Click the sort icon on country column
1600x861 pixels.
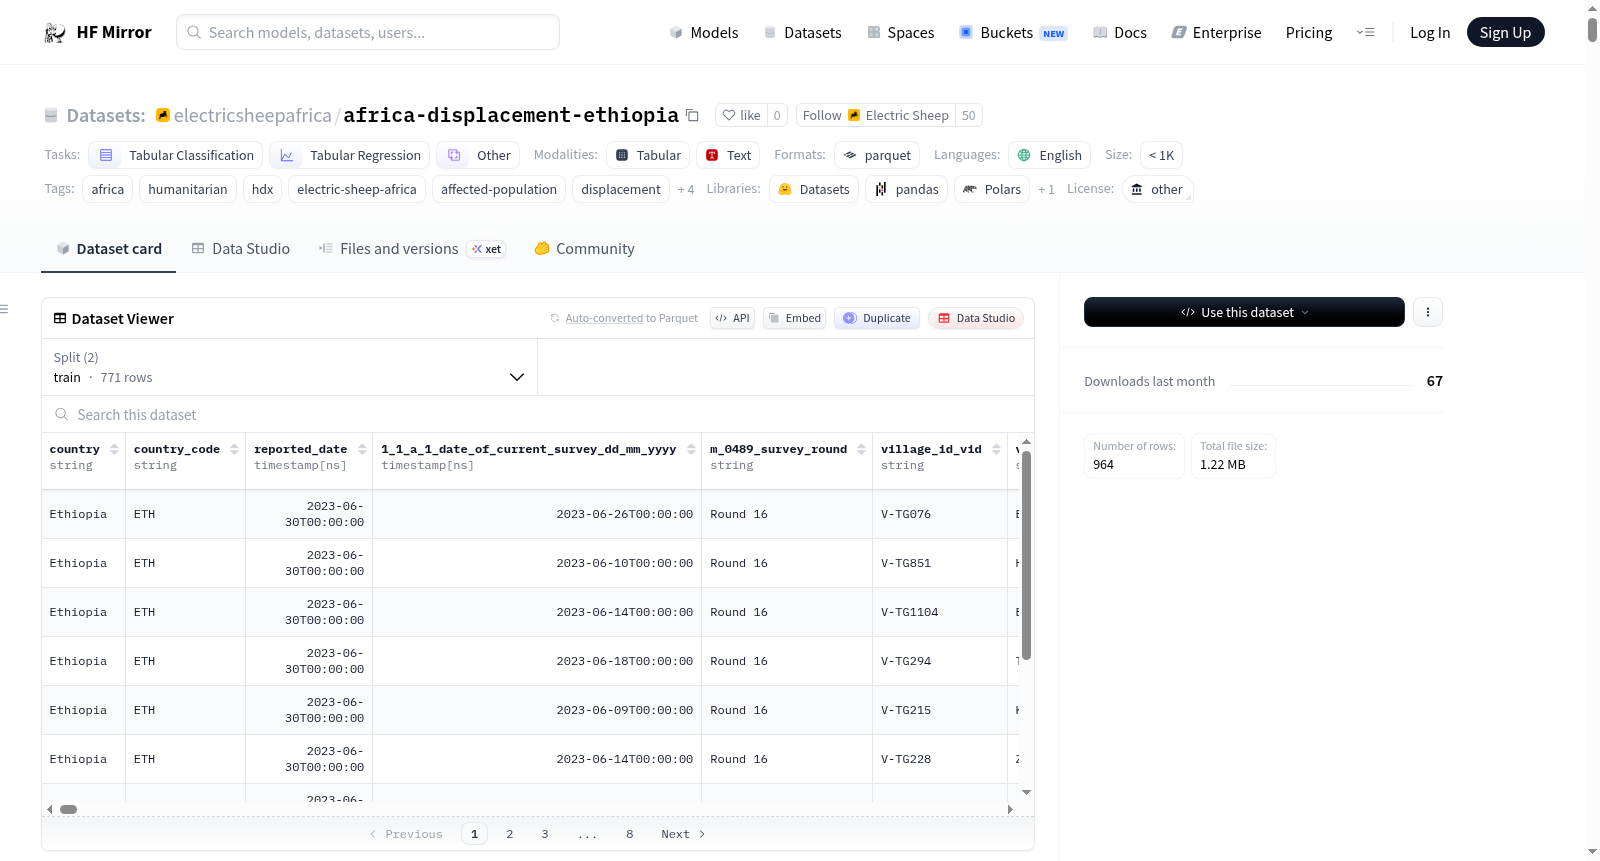[115, 449]
